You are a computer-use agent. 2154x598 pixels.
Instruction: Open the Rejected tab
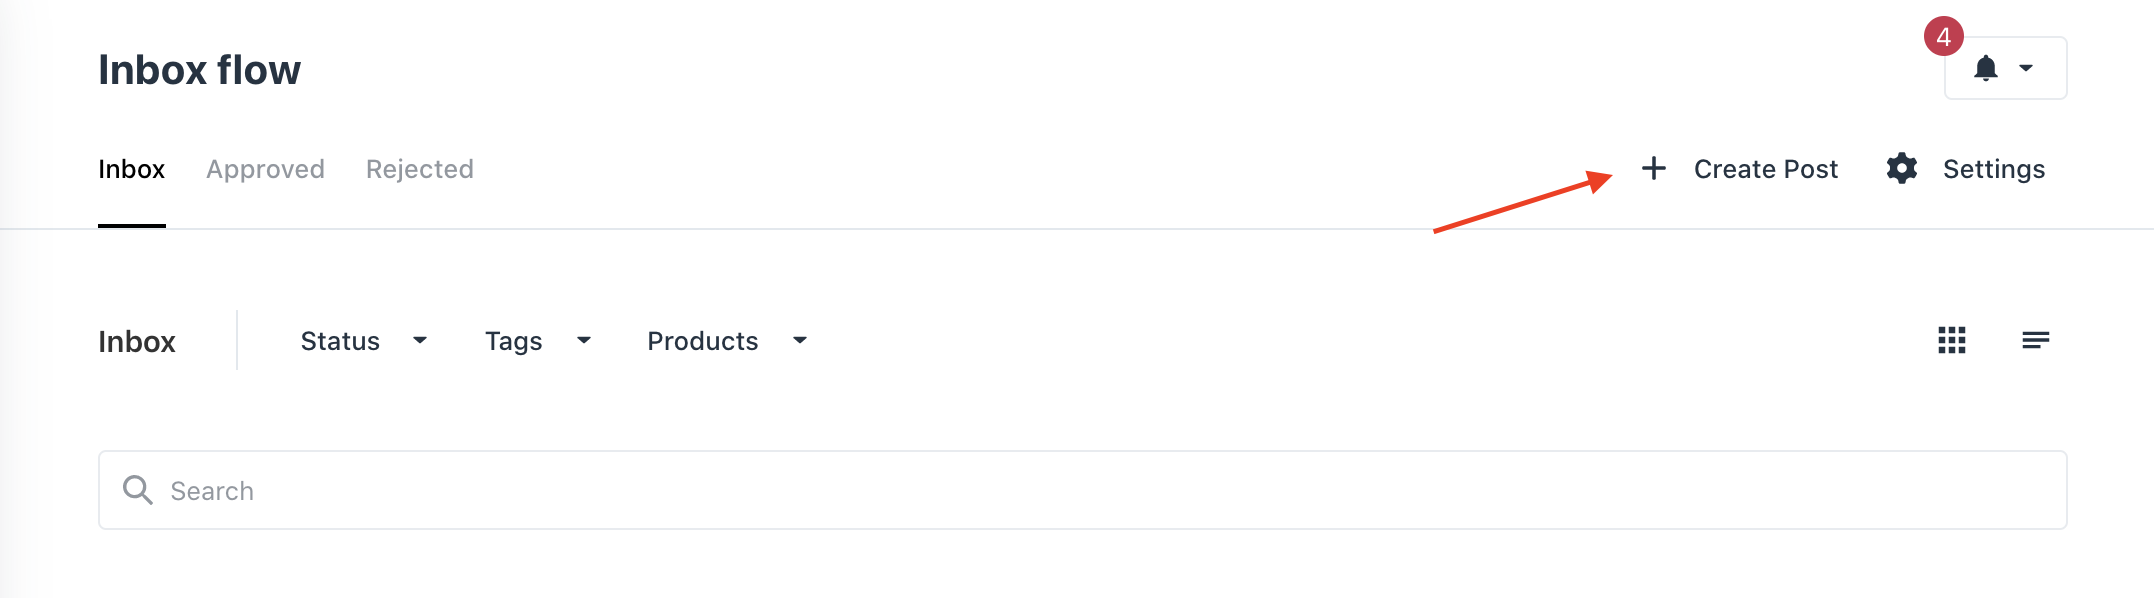click(x=419, y=169)
